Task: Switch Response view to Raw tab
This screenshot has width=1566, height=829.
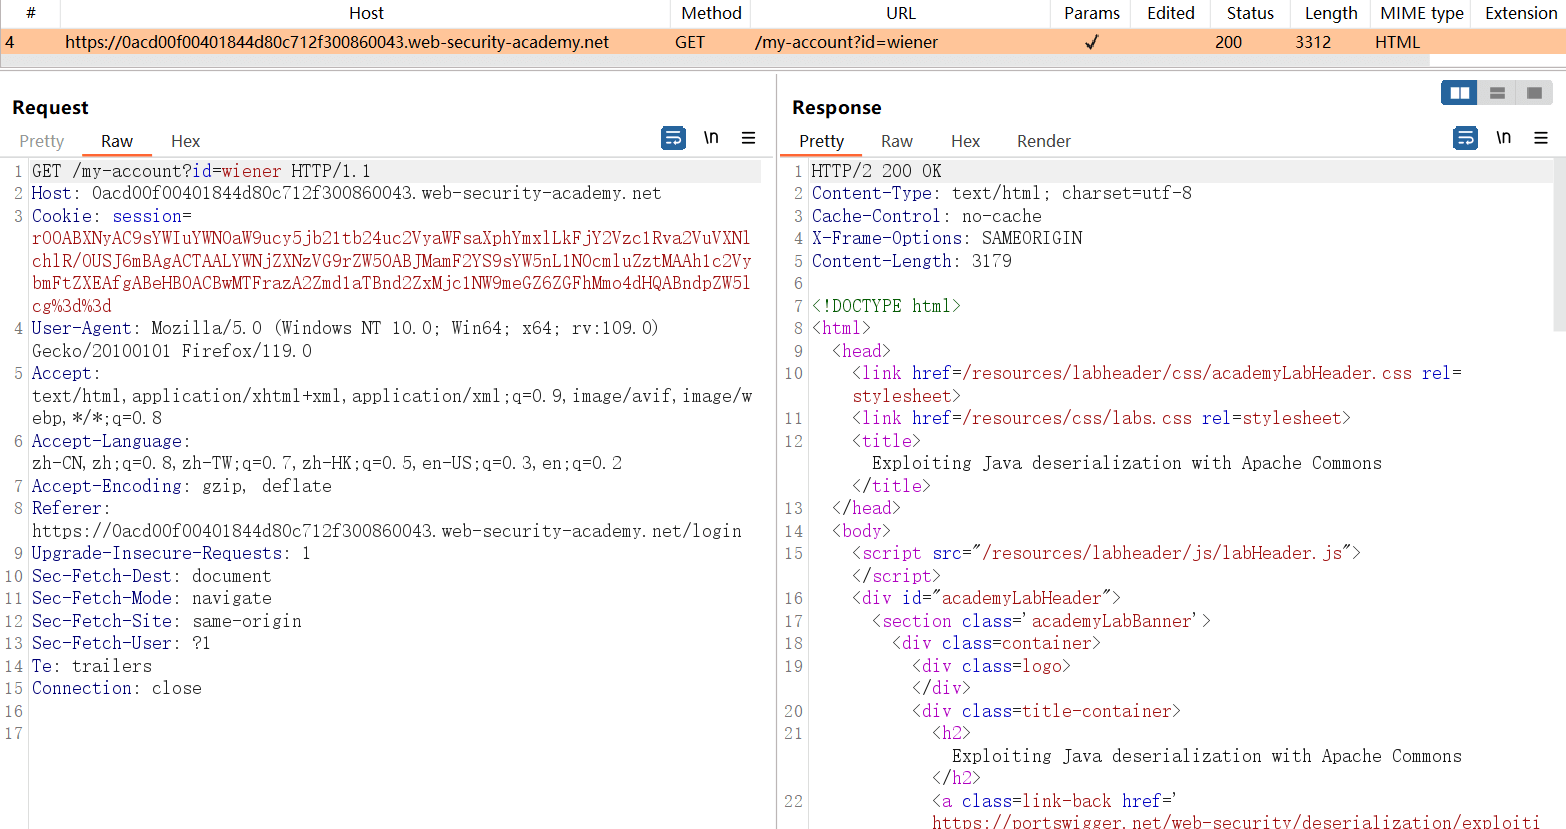Action: 896,141
